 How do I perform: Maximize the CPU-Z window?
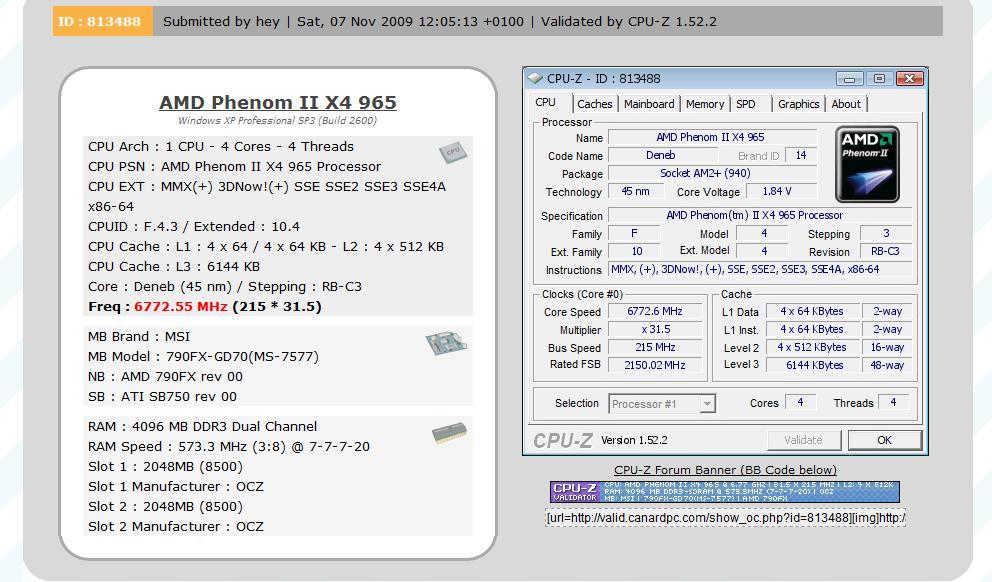tap(879, 78)
